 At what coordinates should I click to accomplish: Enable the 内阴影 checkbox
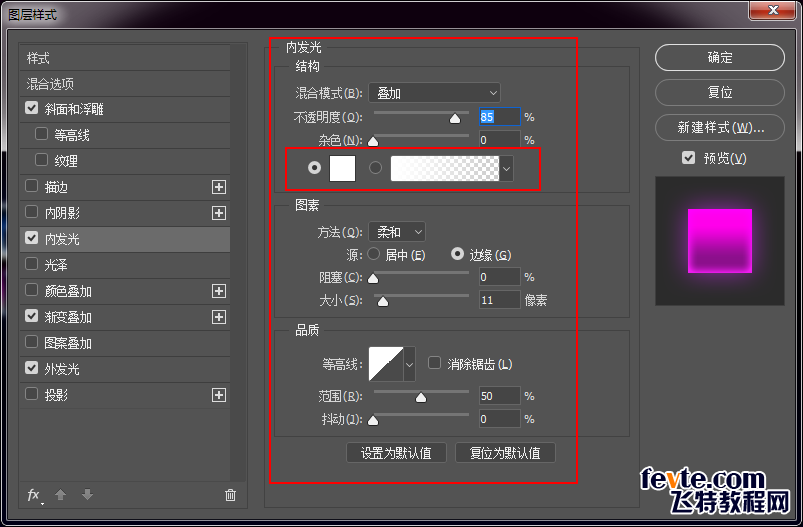click(x=32, y=212)
